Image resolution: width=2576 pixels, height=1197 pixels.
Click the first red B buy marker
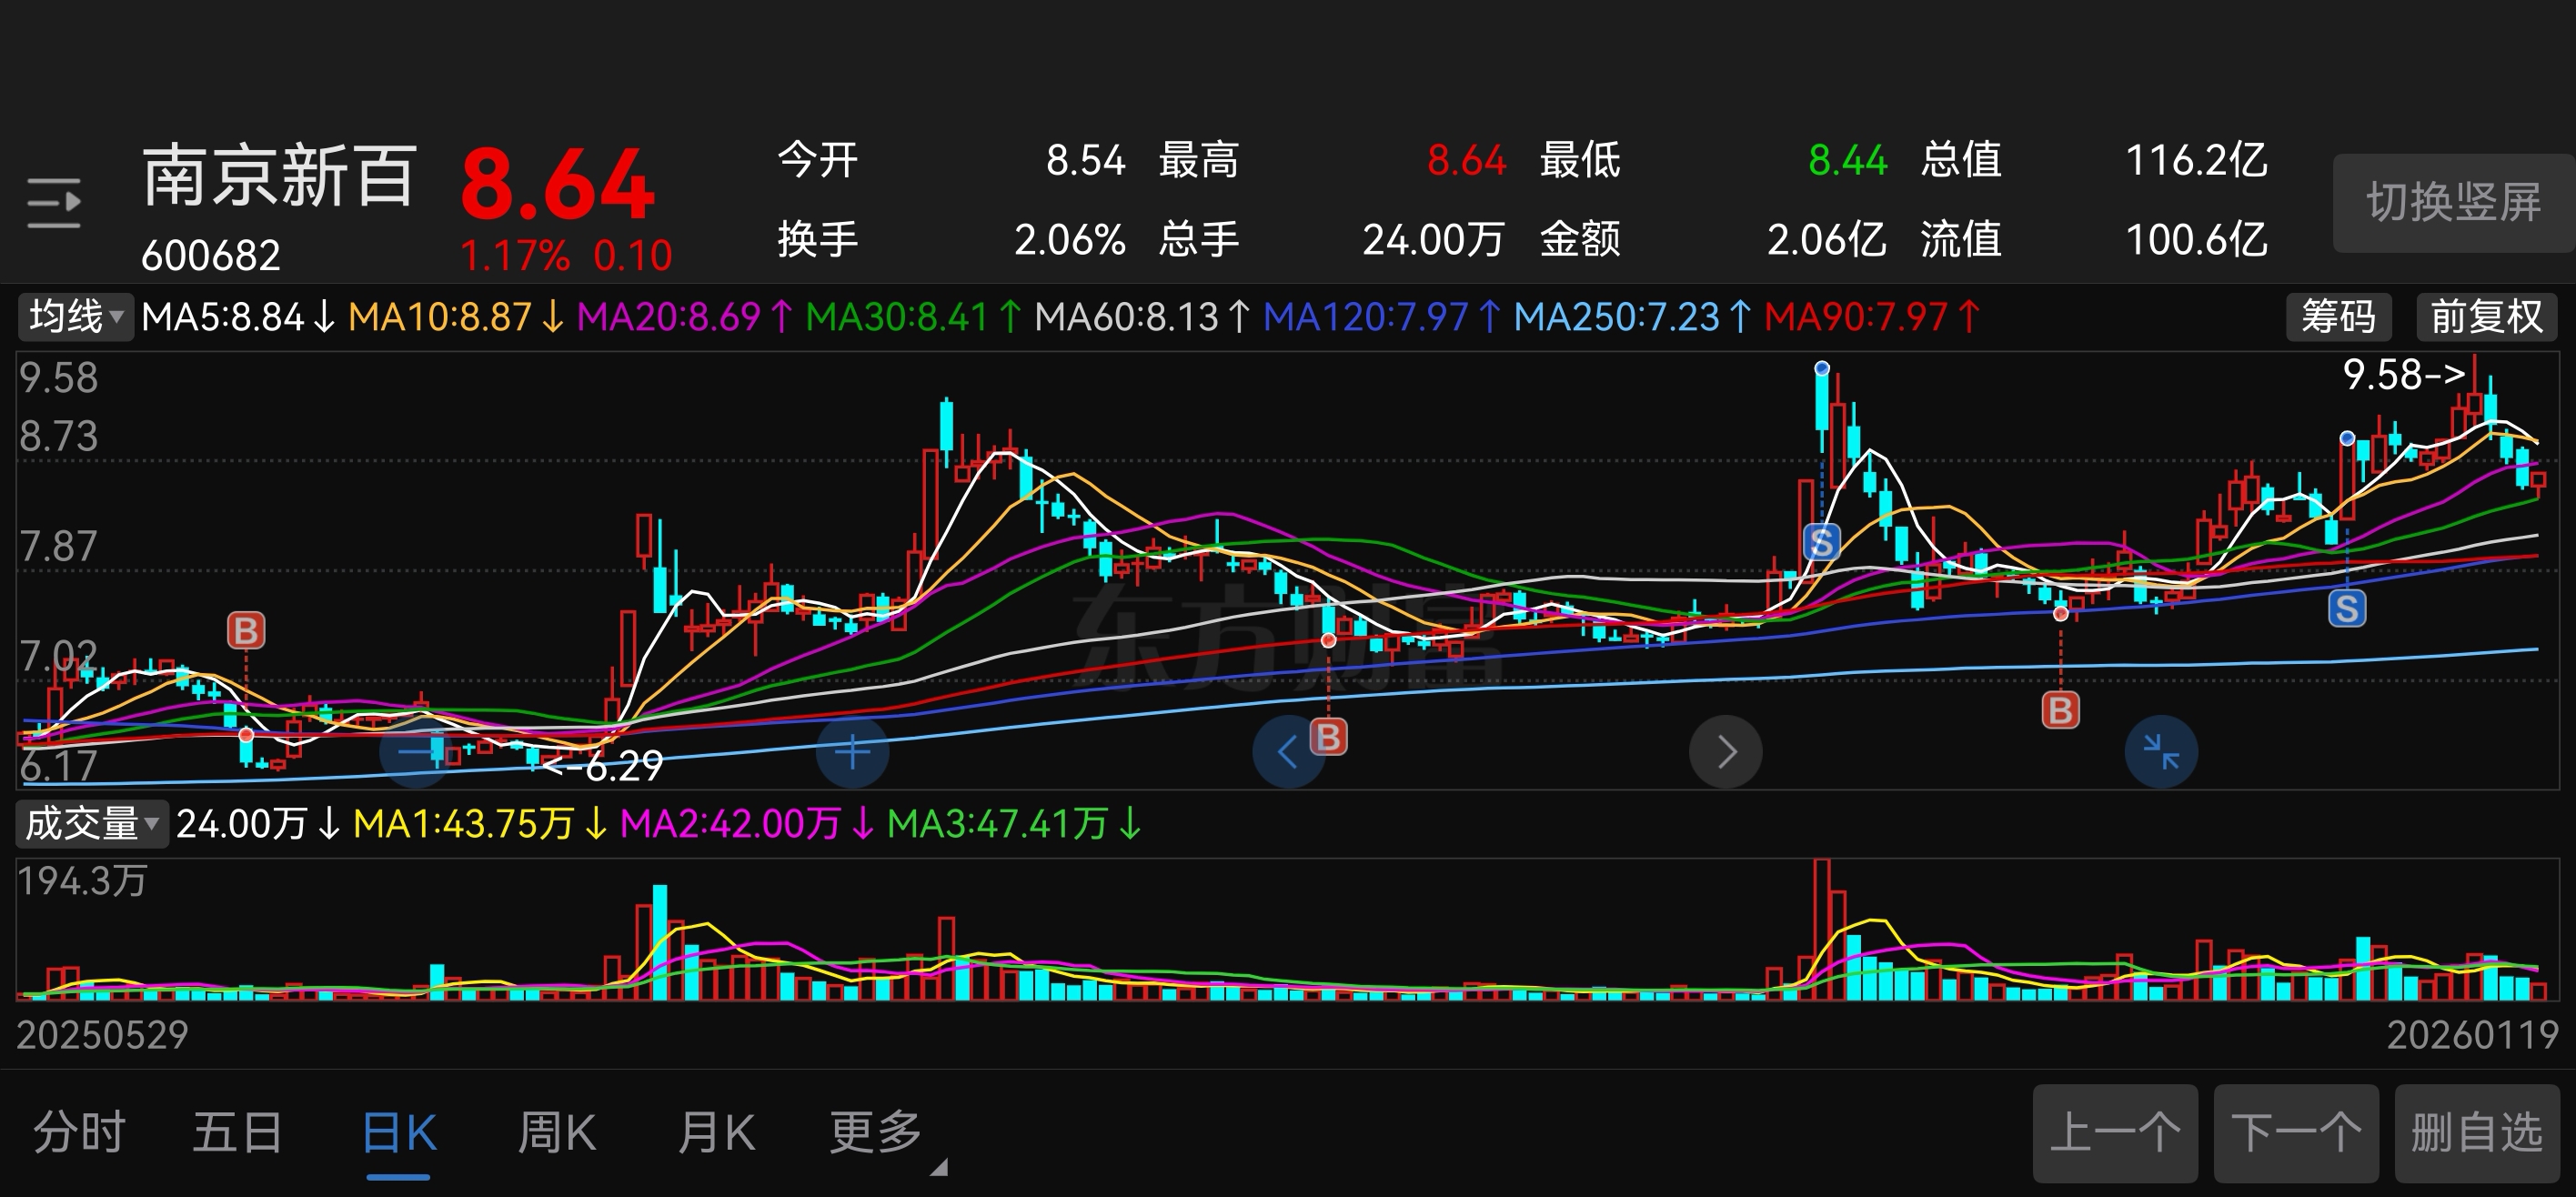(246, 631)
